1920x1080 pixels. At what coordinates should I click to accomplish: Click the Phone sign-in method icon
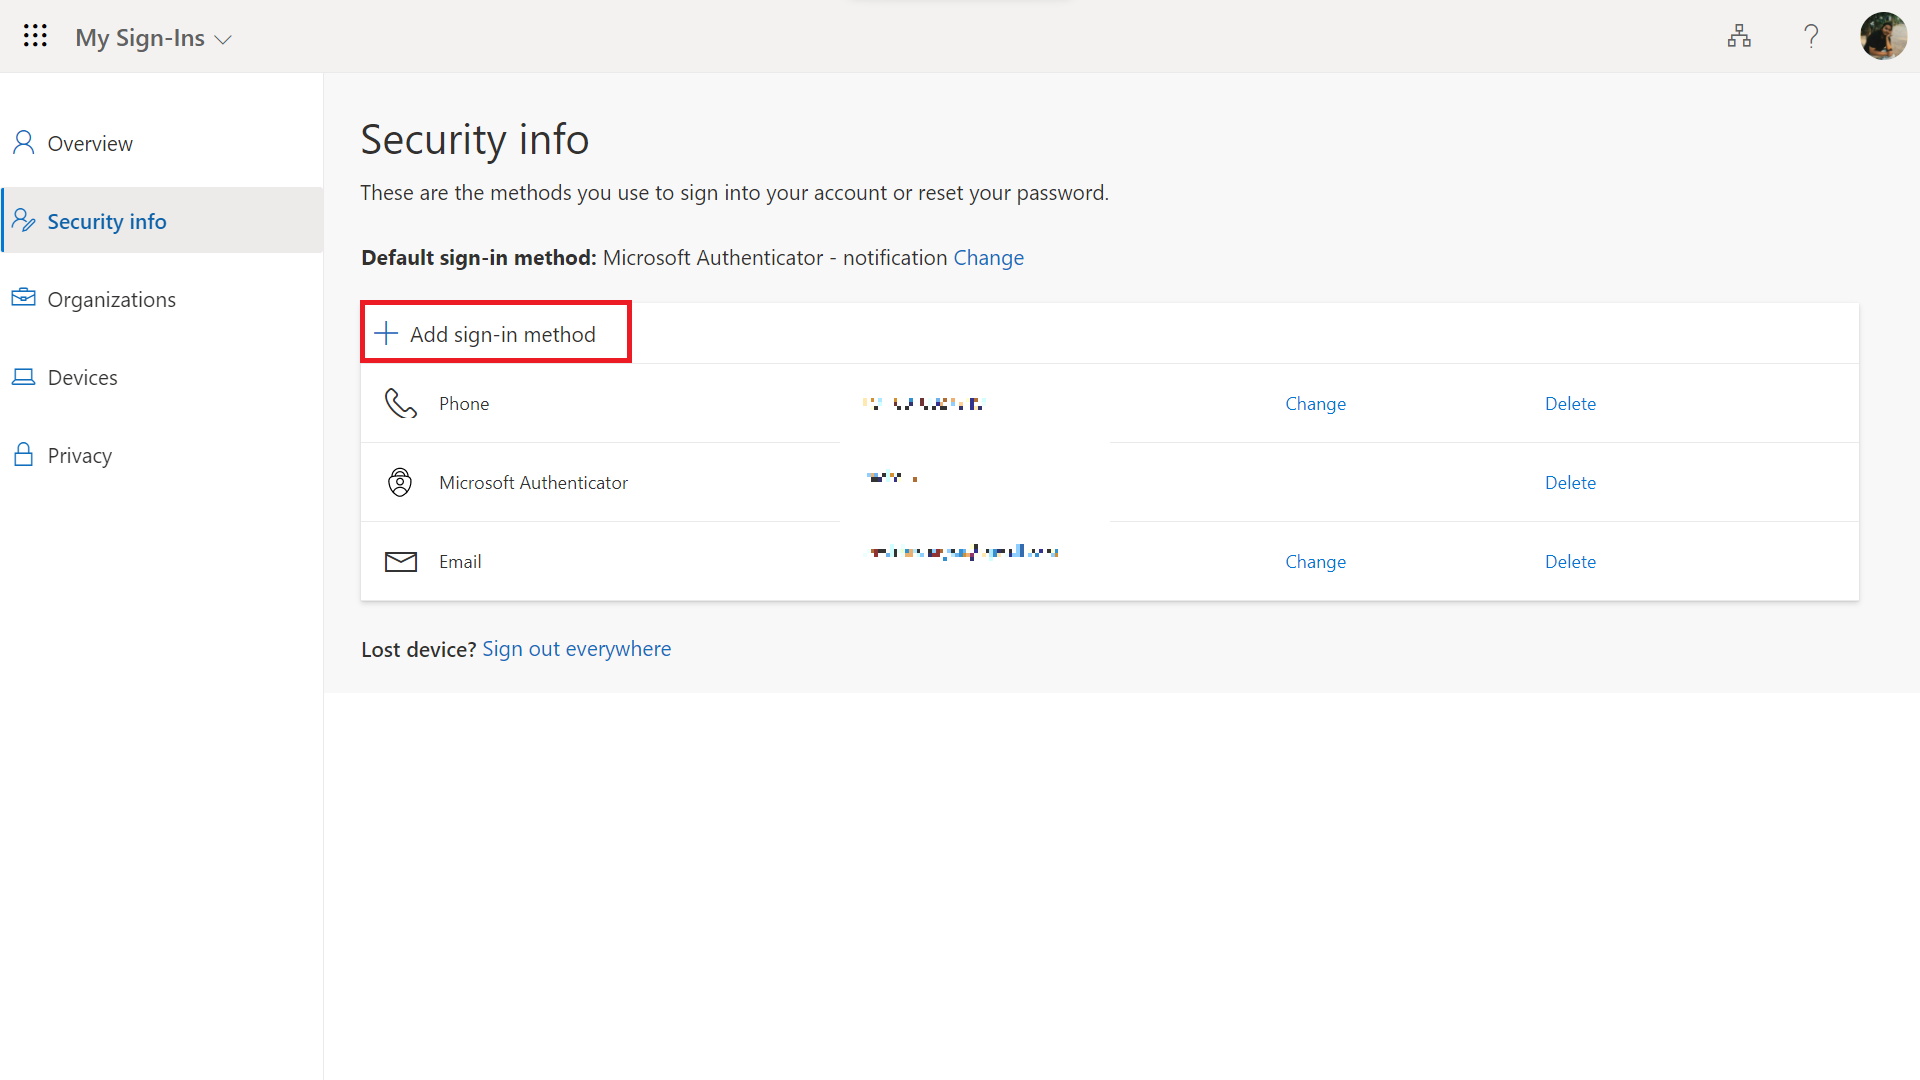tap(400, 402)
